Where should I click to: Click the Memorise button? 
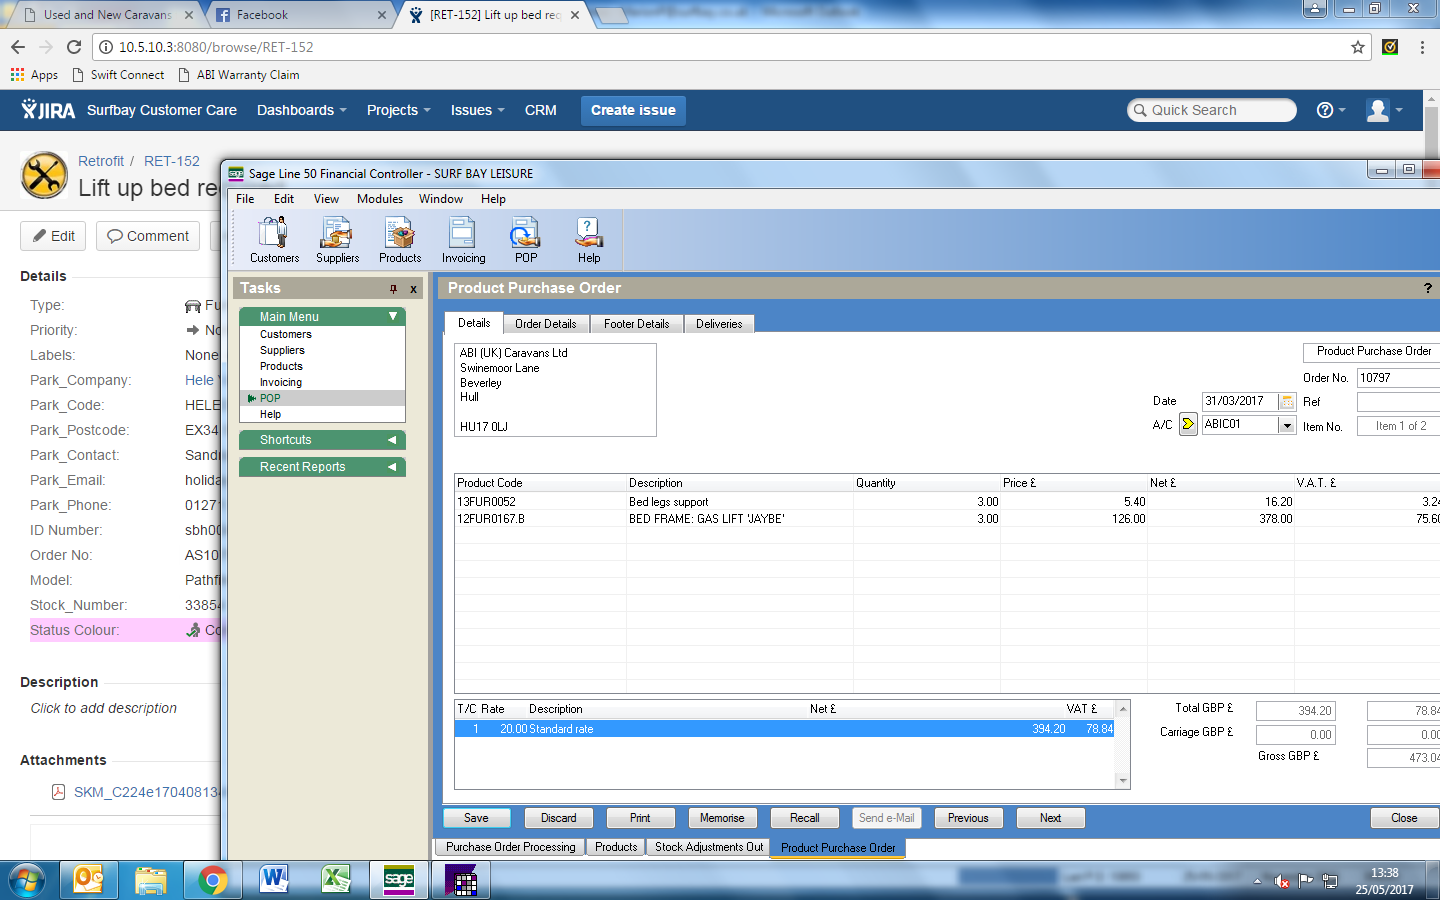click(722, 818)
